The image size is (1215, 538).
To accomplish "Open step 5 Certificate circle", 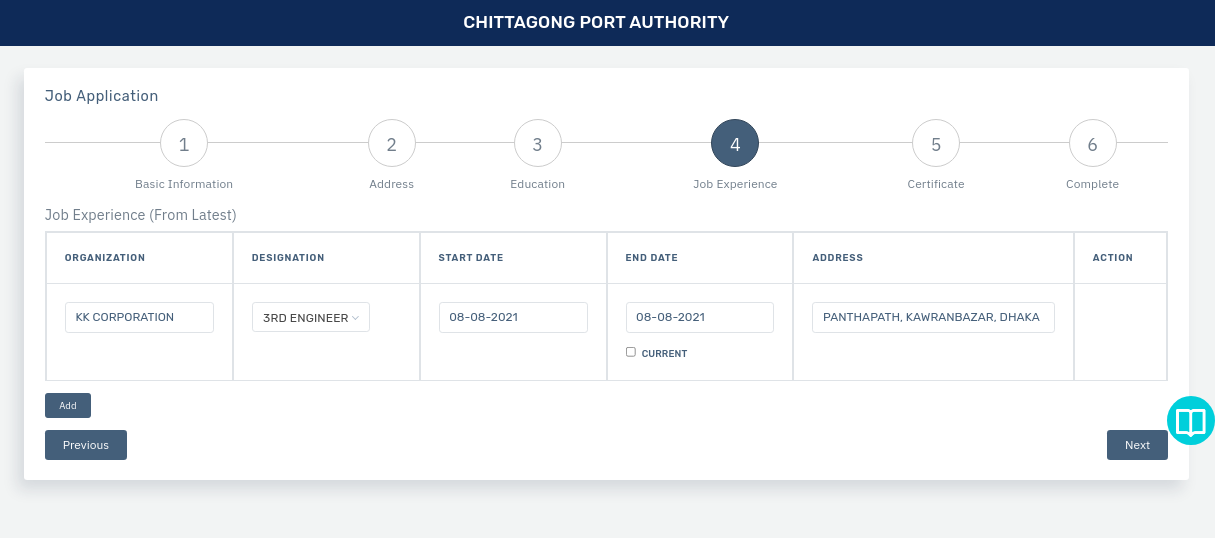I will (936, 144).
